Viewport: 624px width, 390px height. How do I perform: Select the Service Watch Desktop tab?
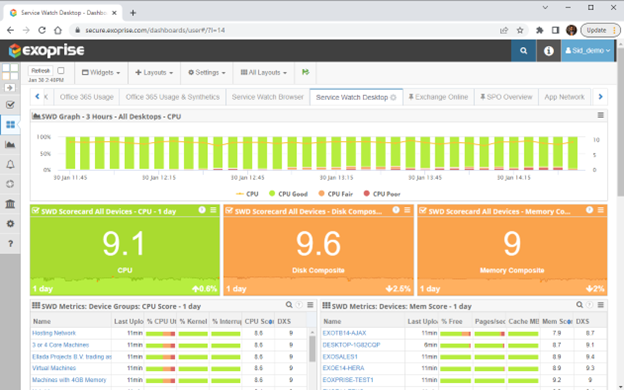[x=351, y=98]
